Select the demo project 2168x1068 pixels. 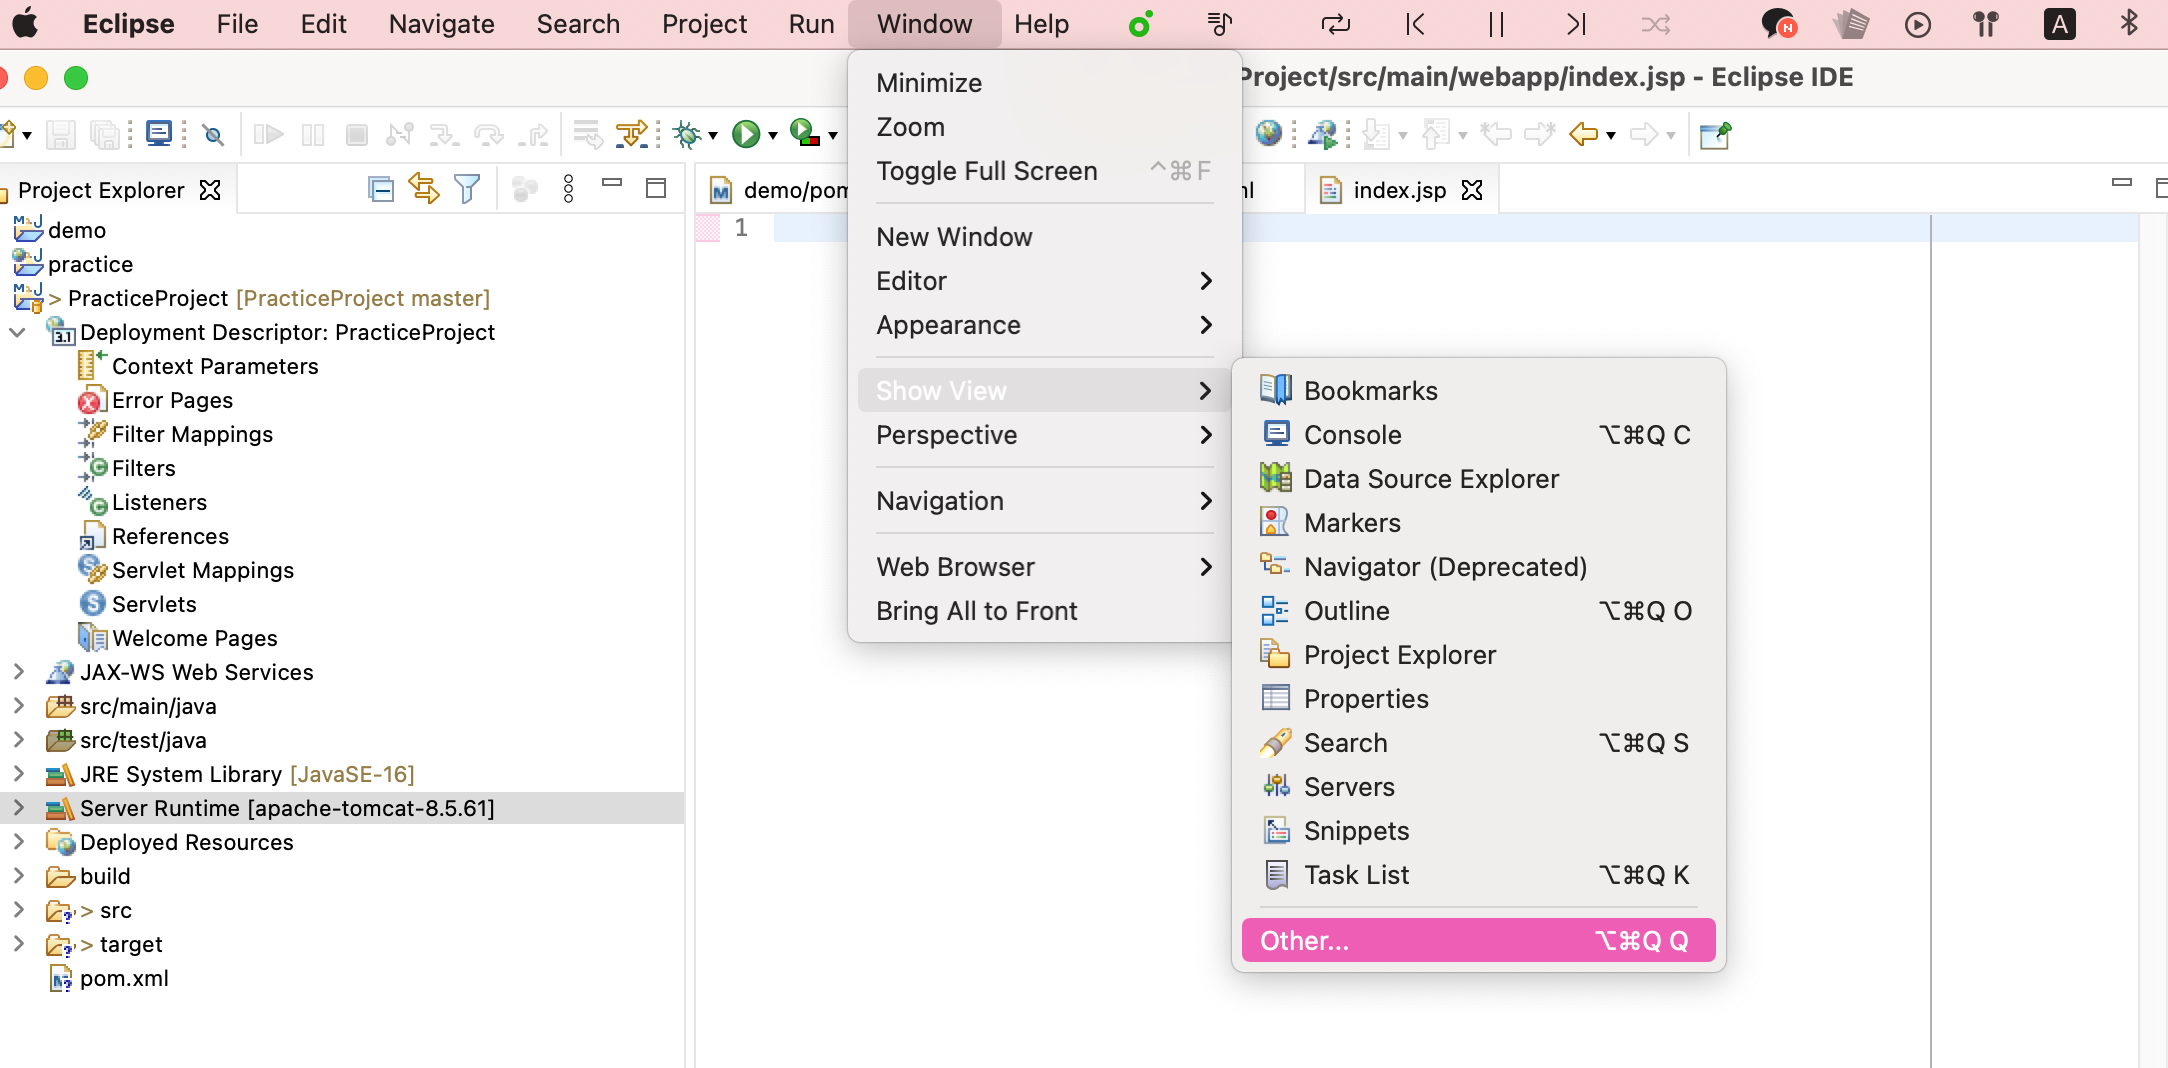pos(77,230)
